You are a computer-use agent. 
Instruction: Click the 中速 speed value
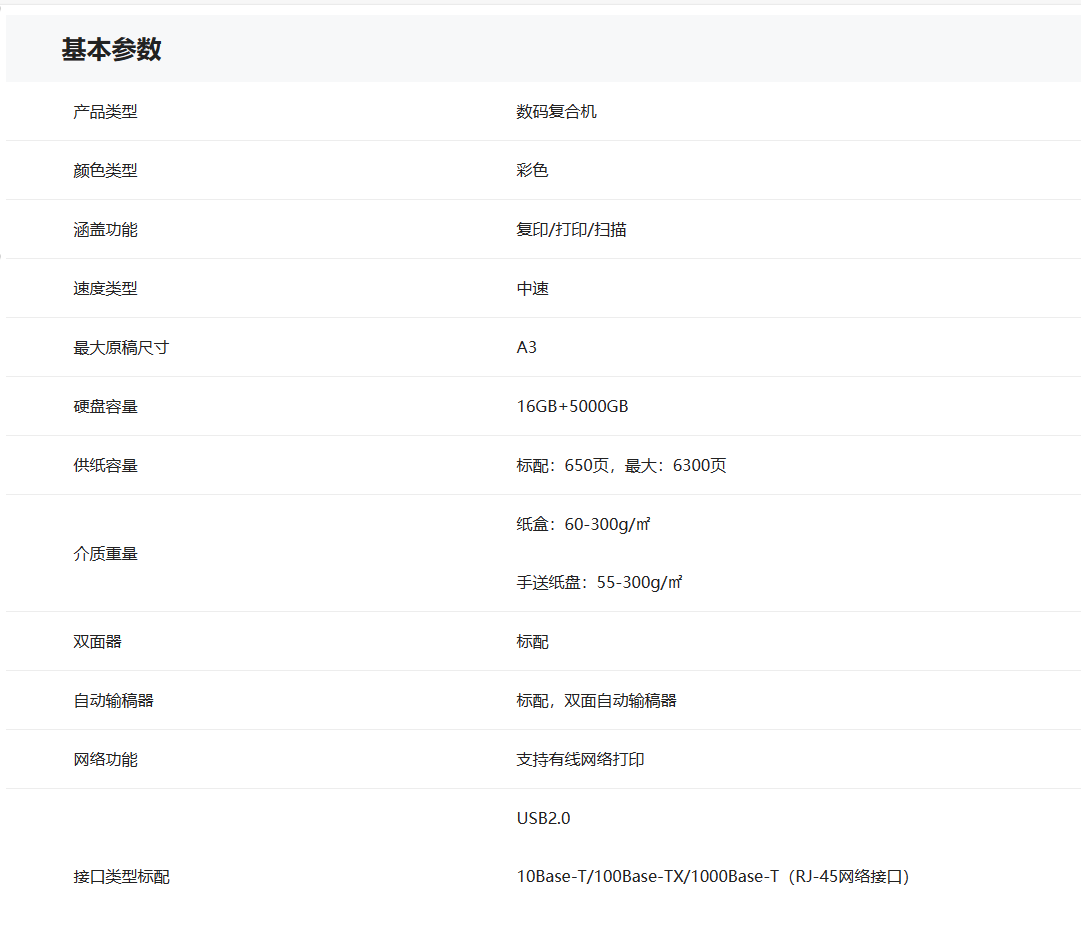tap(532, 289)
